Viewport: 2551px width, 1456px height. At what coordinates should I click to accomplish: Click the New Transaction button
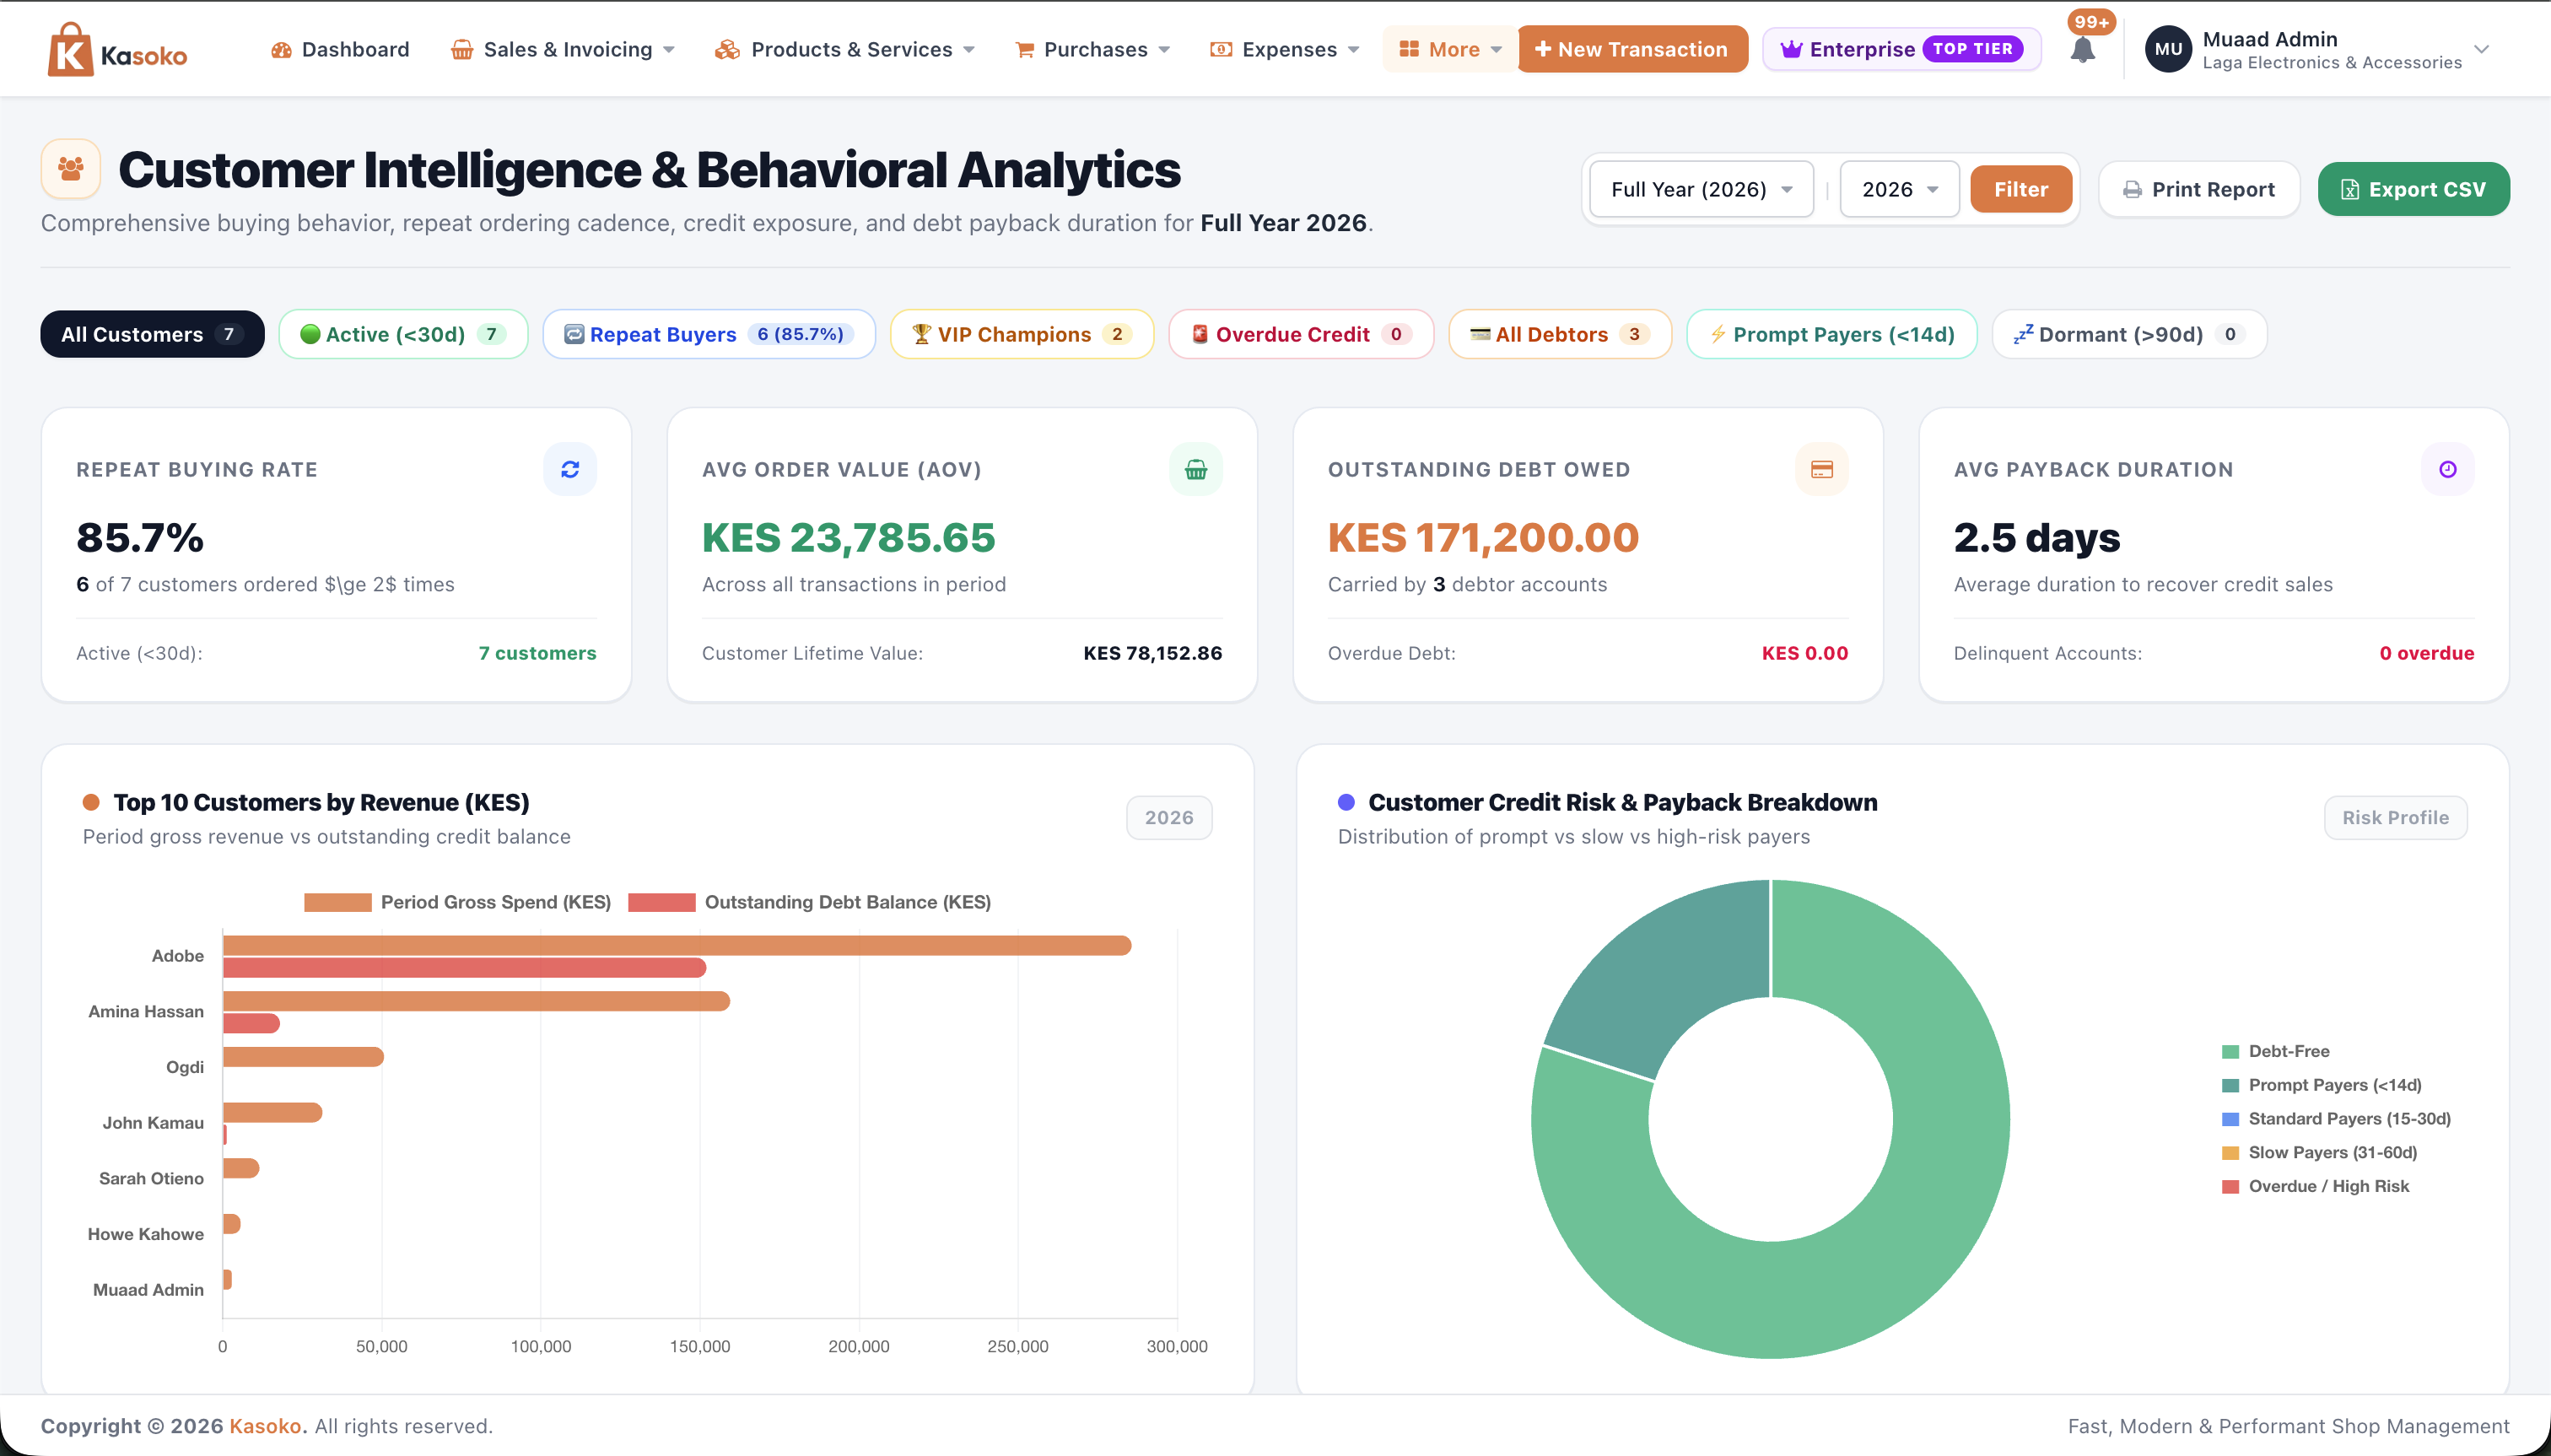1632,49
